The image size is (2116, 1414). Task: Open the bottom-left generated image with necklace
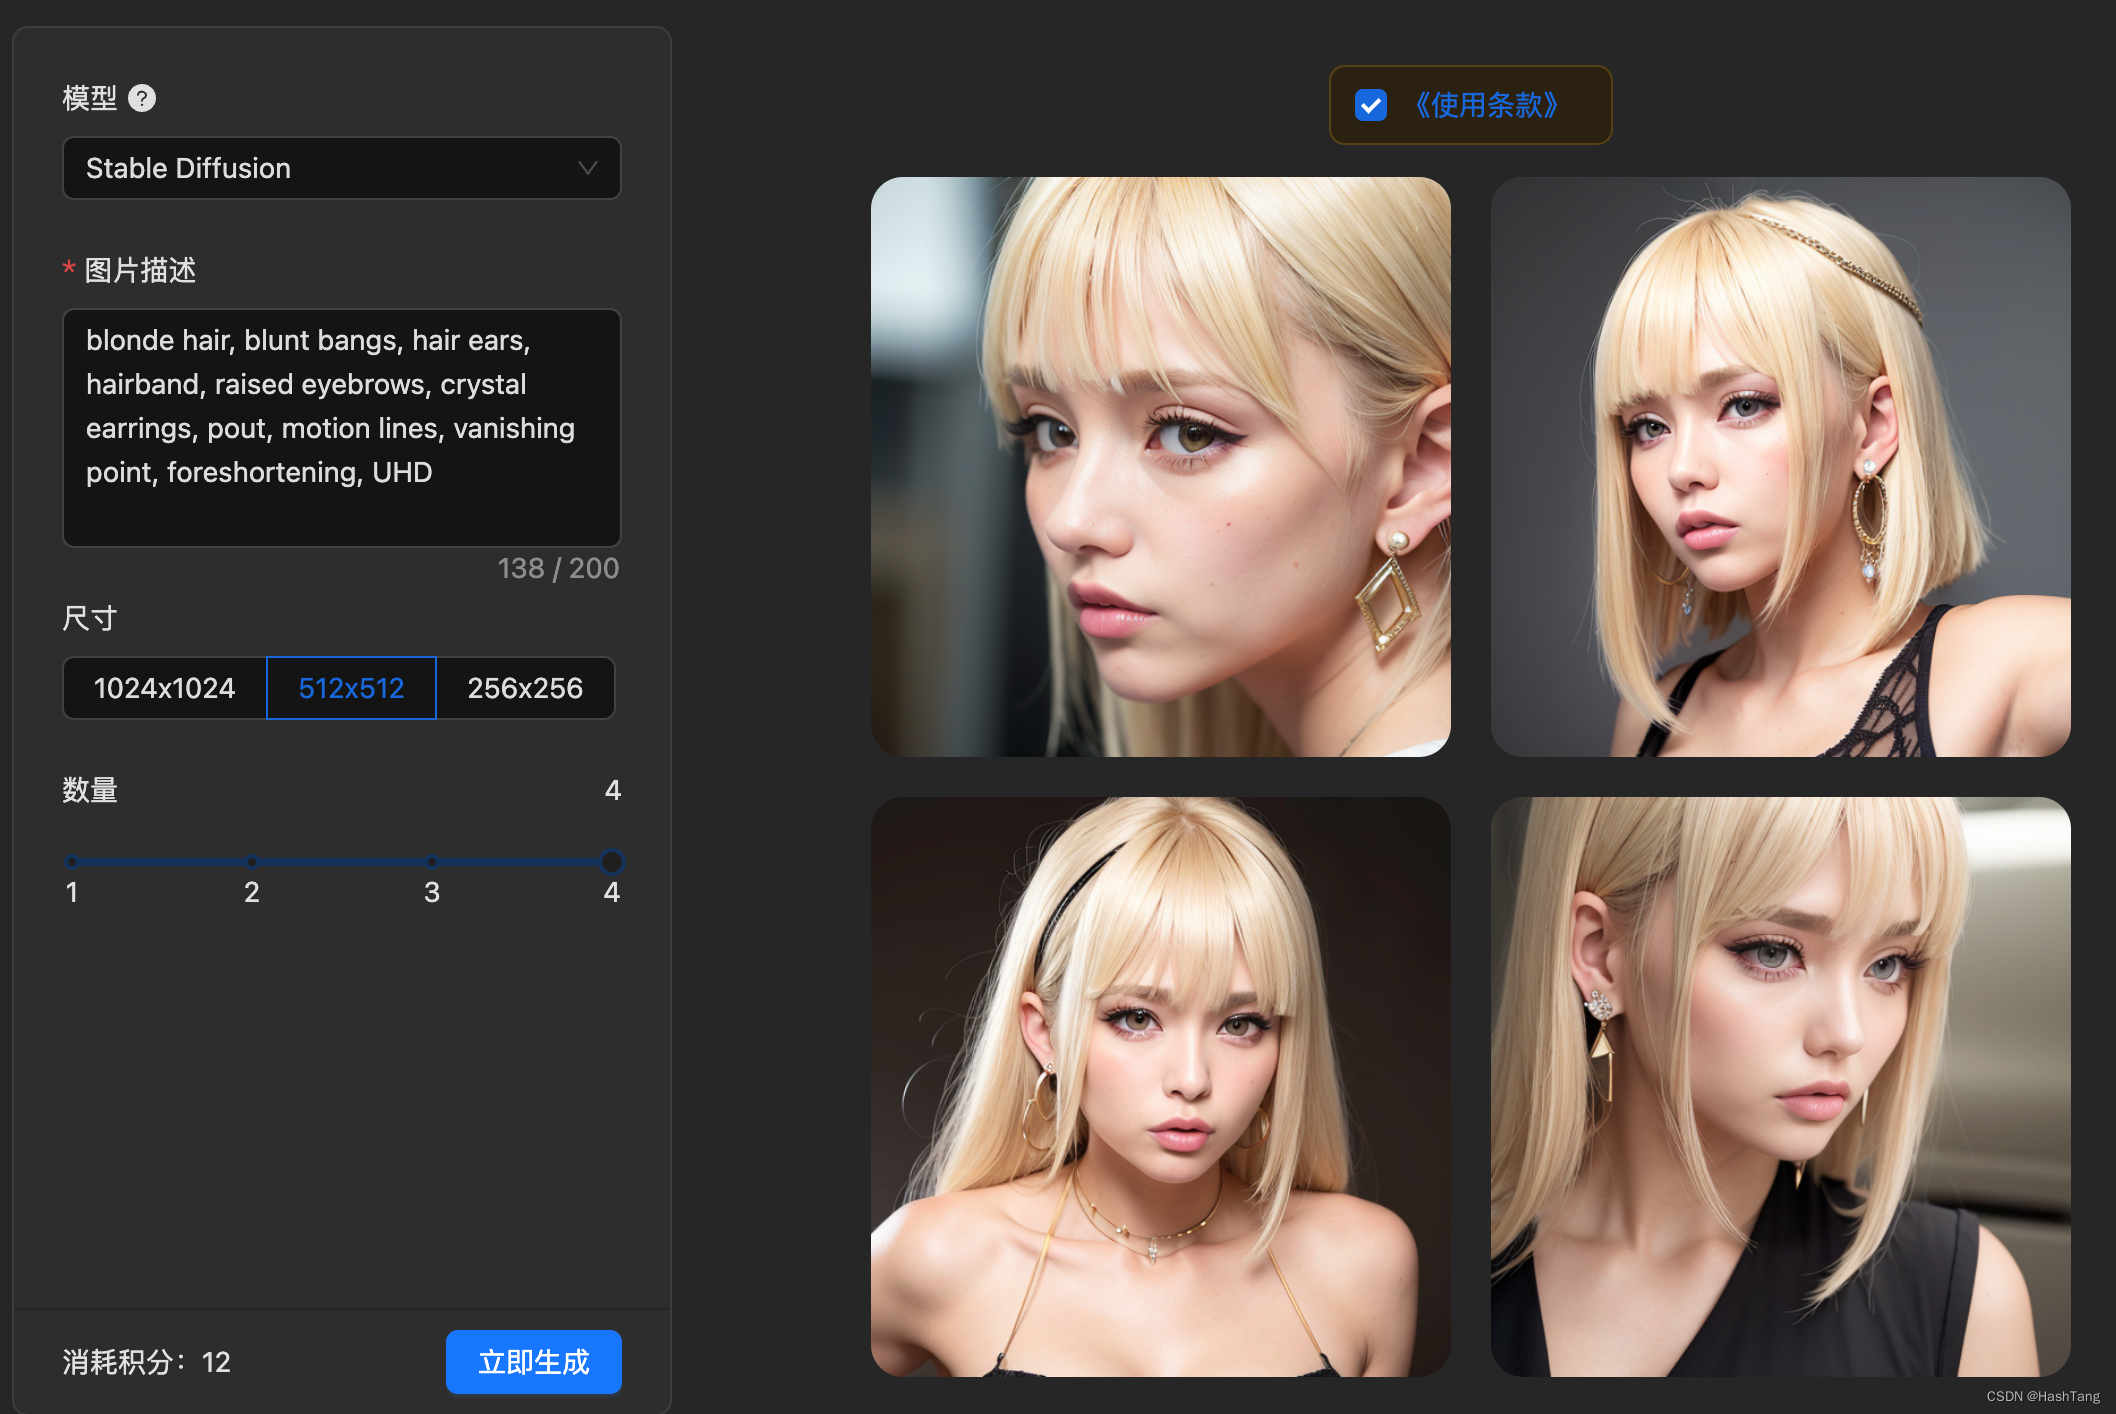(x=1161, y=1087)
